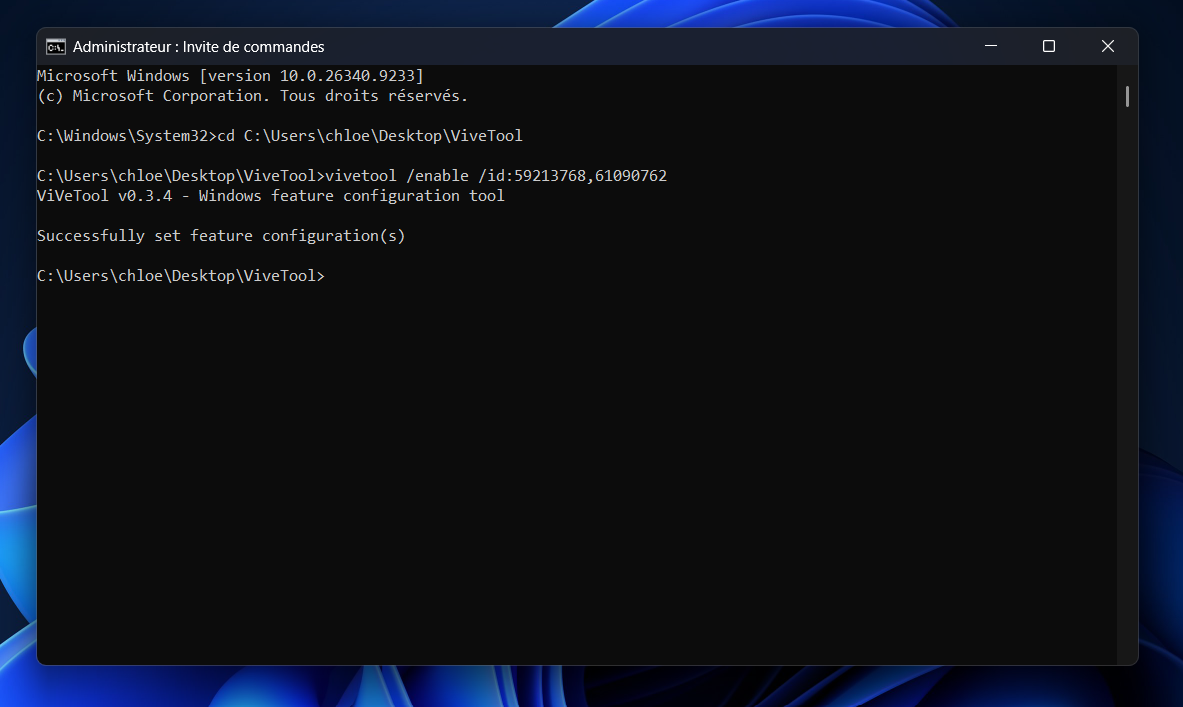Close the Invite de commandes window

click(1108, 46)
